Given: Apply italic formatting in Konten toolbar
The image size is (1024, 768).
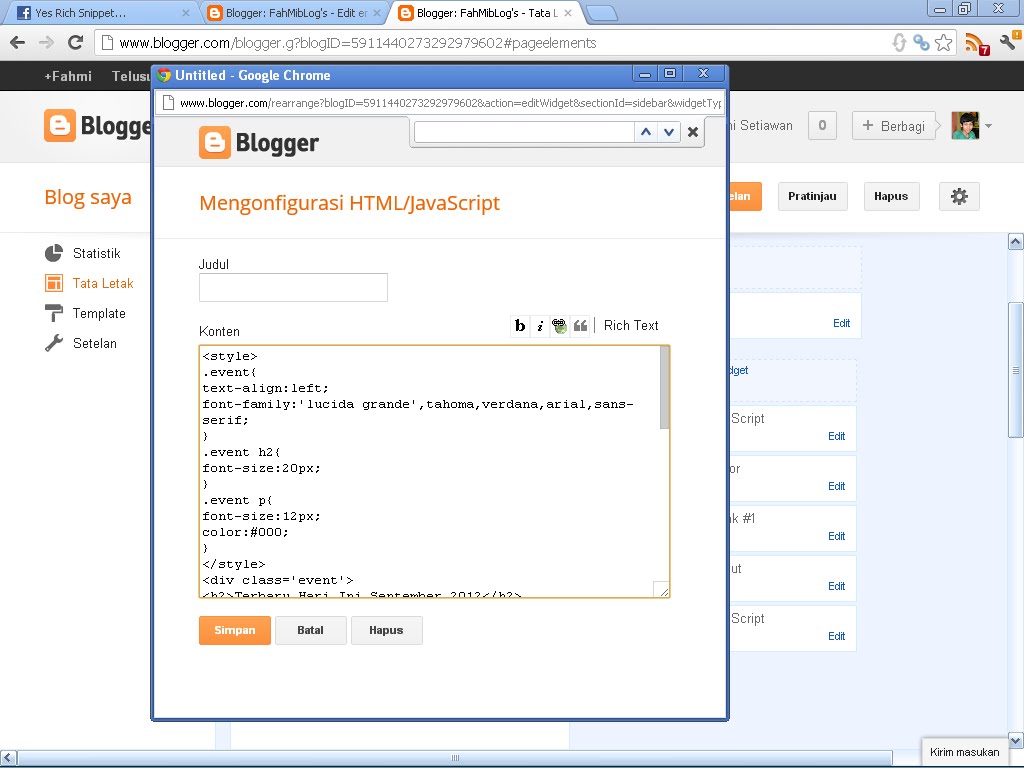Looking at the screenshot, I should tap(540, 325).
